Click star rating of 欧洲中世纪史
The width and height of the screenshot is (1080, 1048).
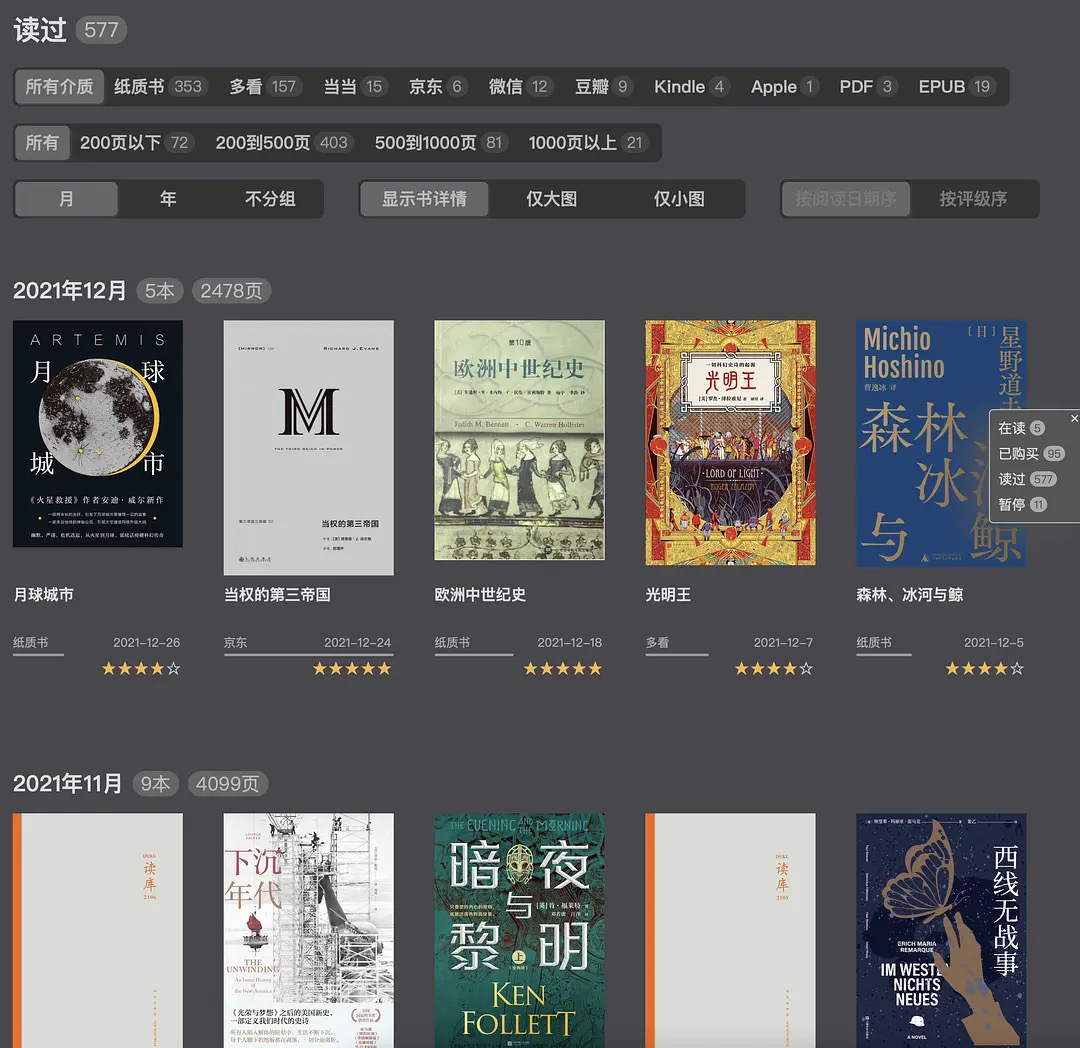(563, 669)
